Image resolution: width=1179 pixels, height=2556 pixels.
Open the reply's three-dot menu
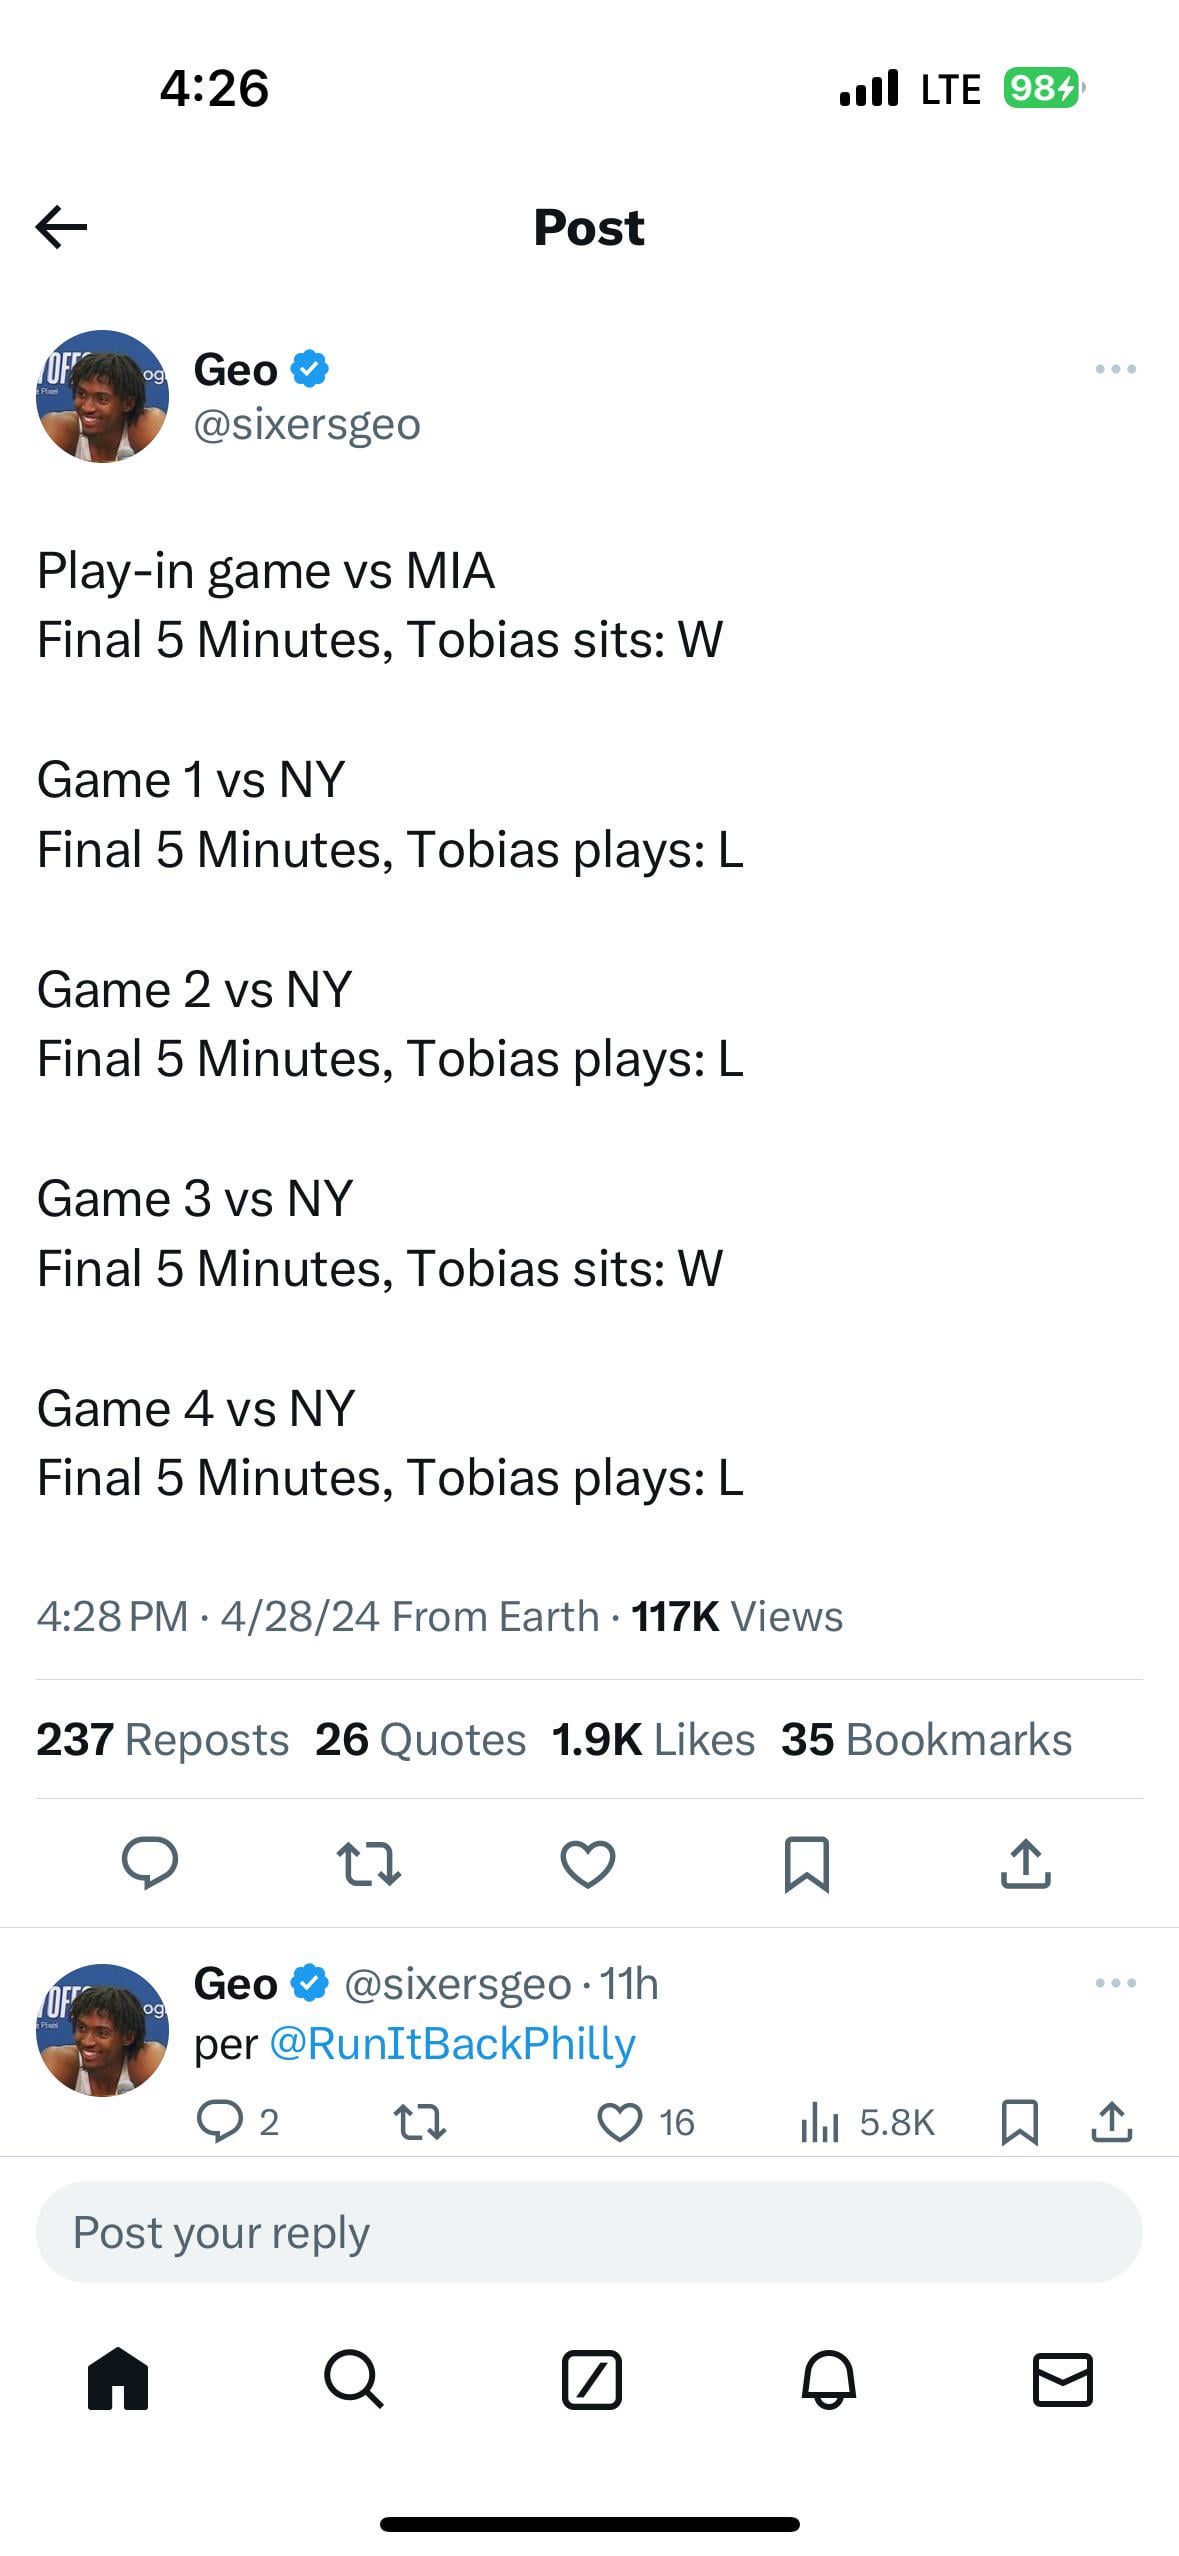pyautogui.click(x=1115, y=1982)
